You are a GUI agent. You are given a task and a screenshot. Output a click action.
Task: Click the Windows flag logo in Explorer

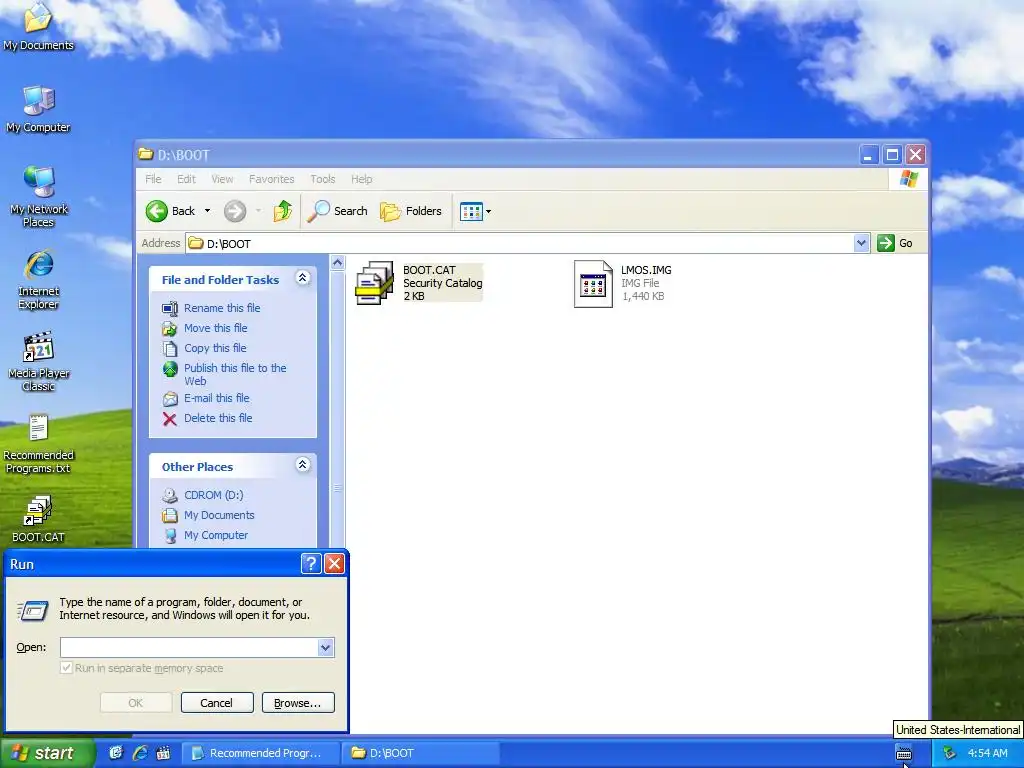[908, 178]
